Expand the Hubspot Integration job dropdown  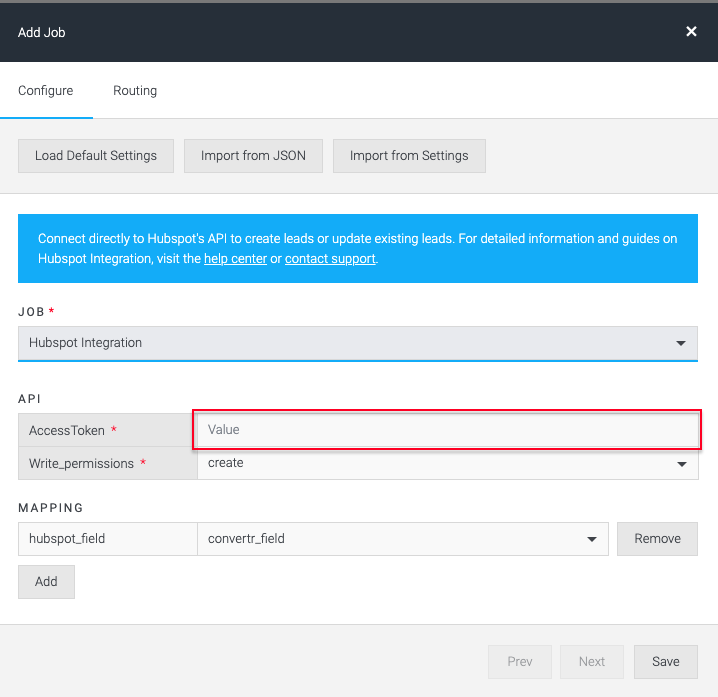click(358, 343)
